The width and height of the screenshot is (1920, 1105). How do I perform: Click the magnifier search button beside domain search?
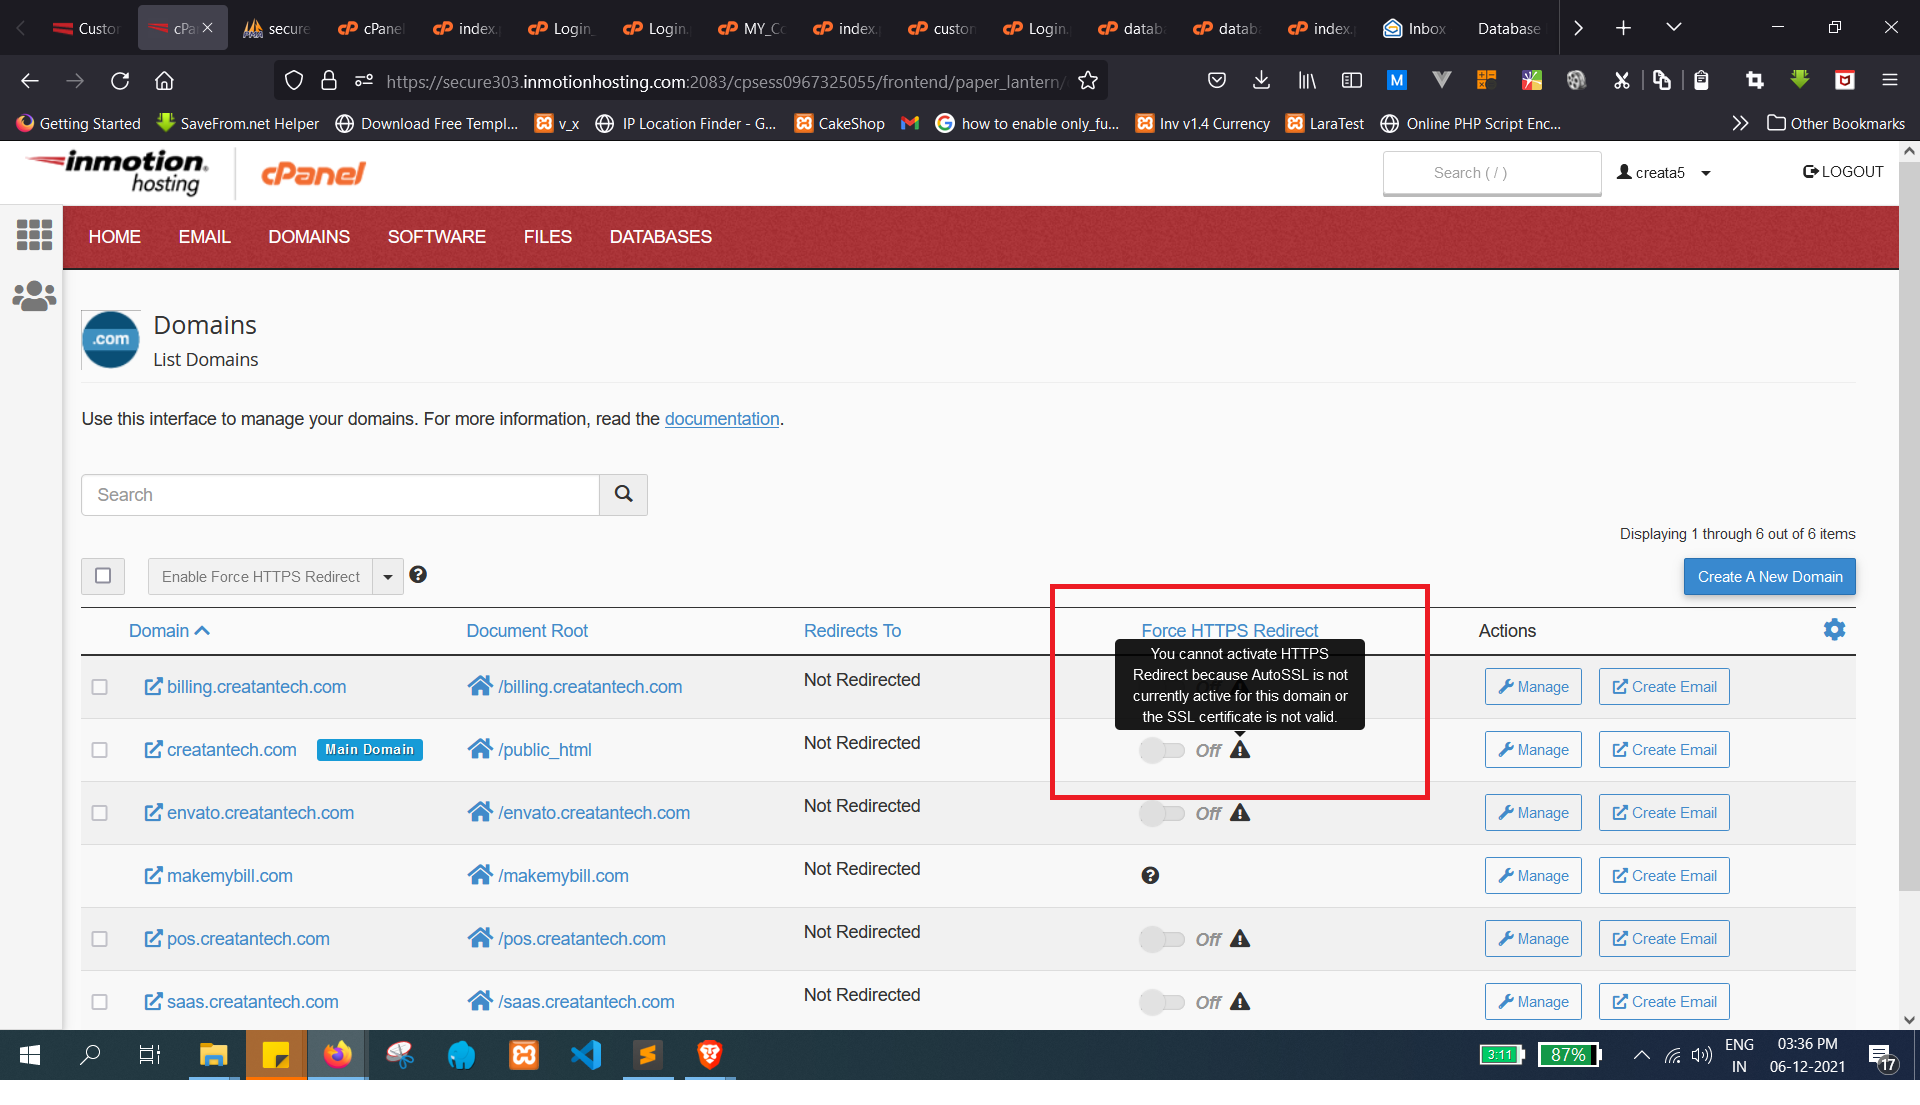tap(623, 495)
